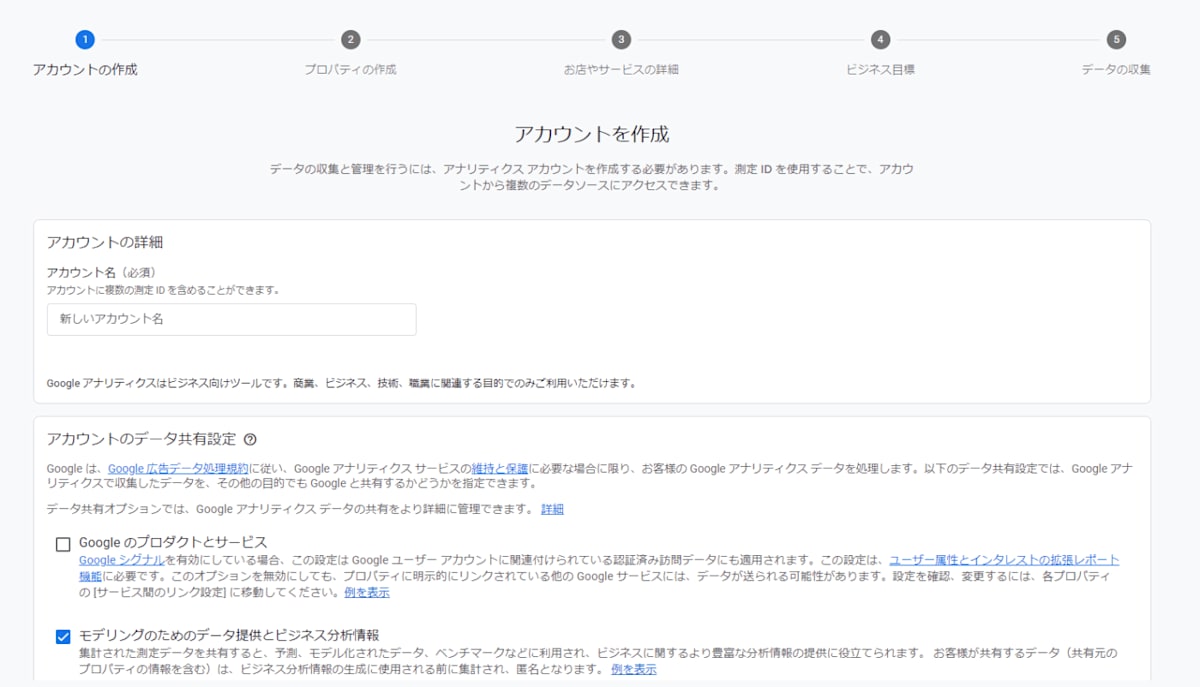Click 例を表示 under Google のプロダクトとサービス
The height and width of the screenshot is (687, 1200).
(367, 593)
